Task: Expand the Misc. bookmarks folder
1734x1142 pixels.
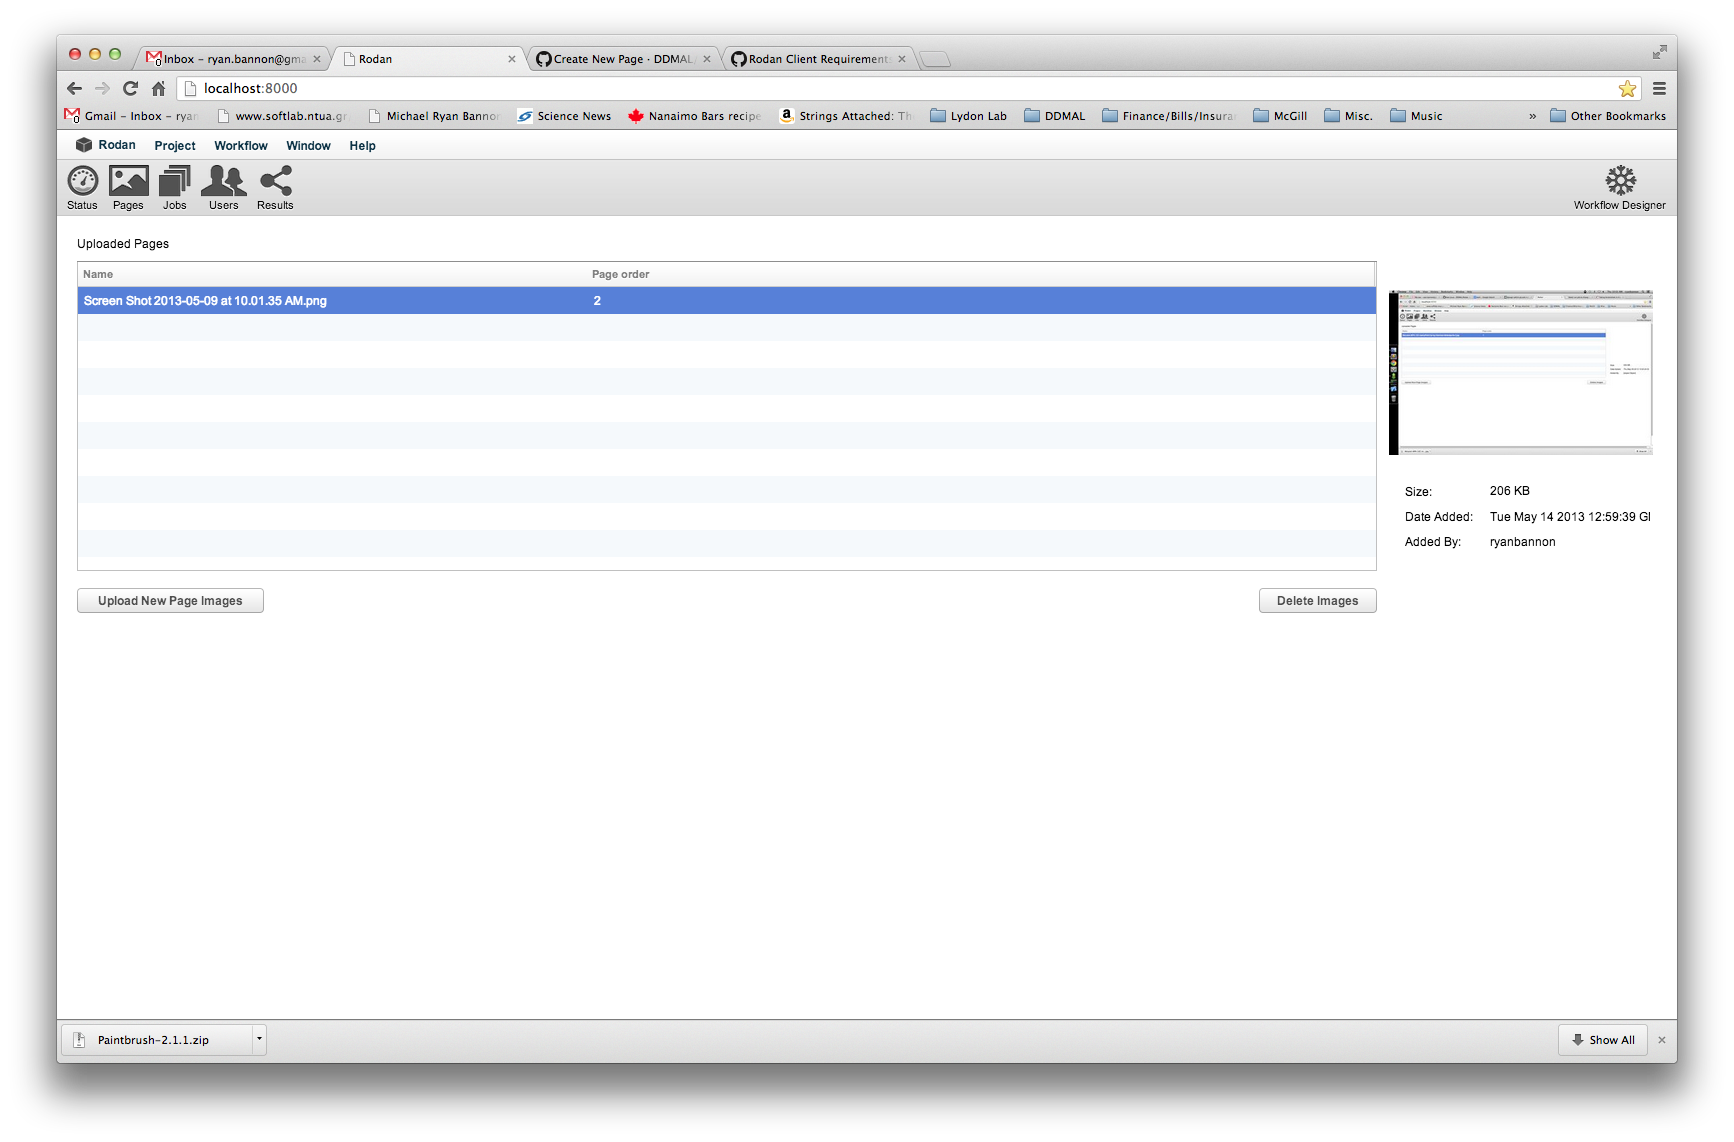Action: (x=1348, y=116)
